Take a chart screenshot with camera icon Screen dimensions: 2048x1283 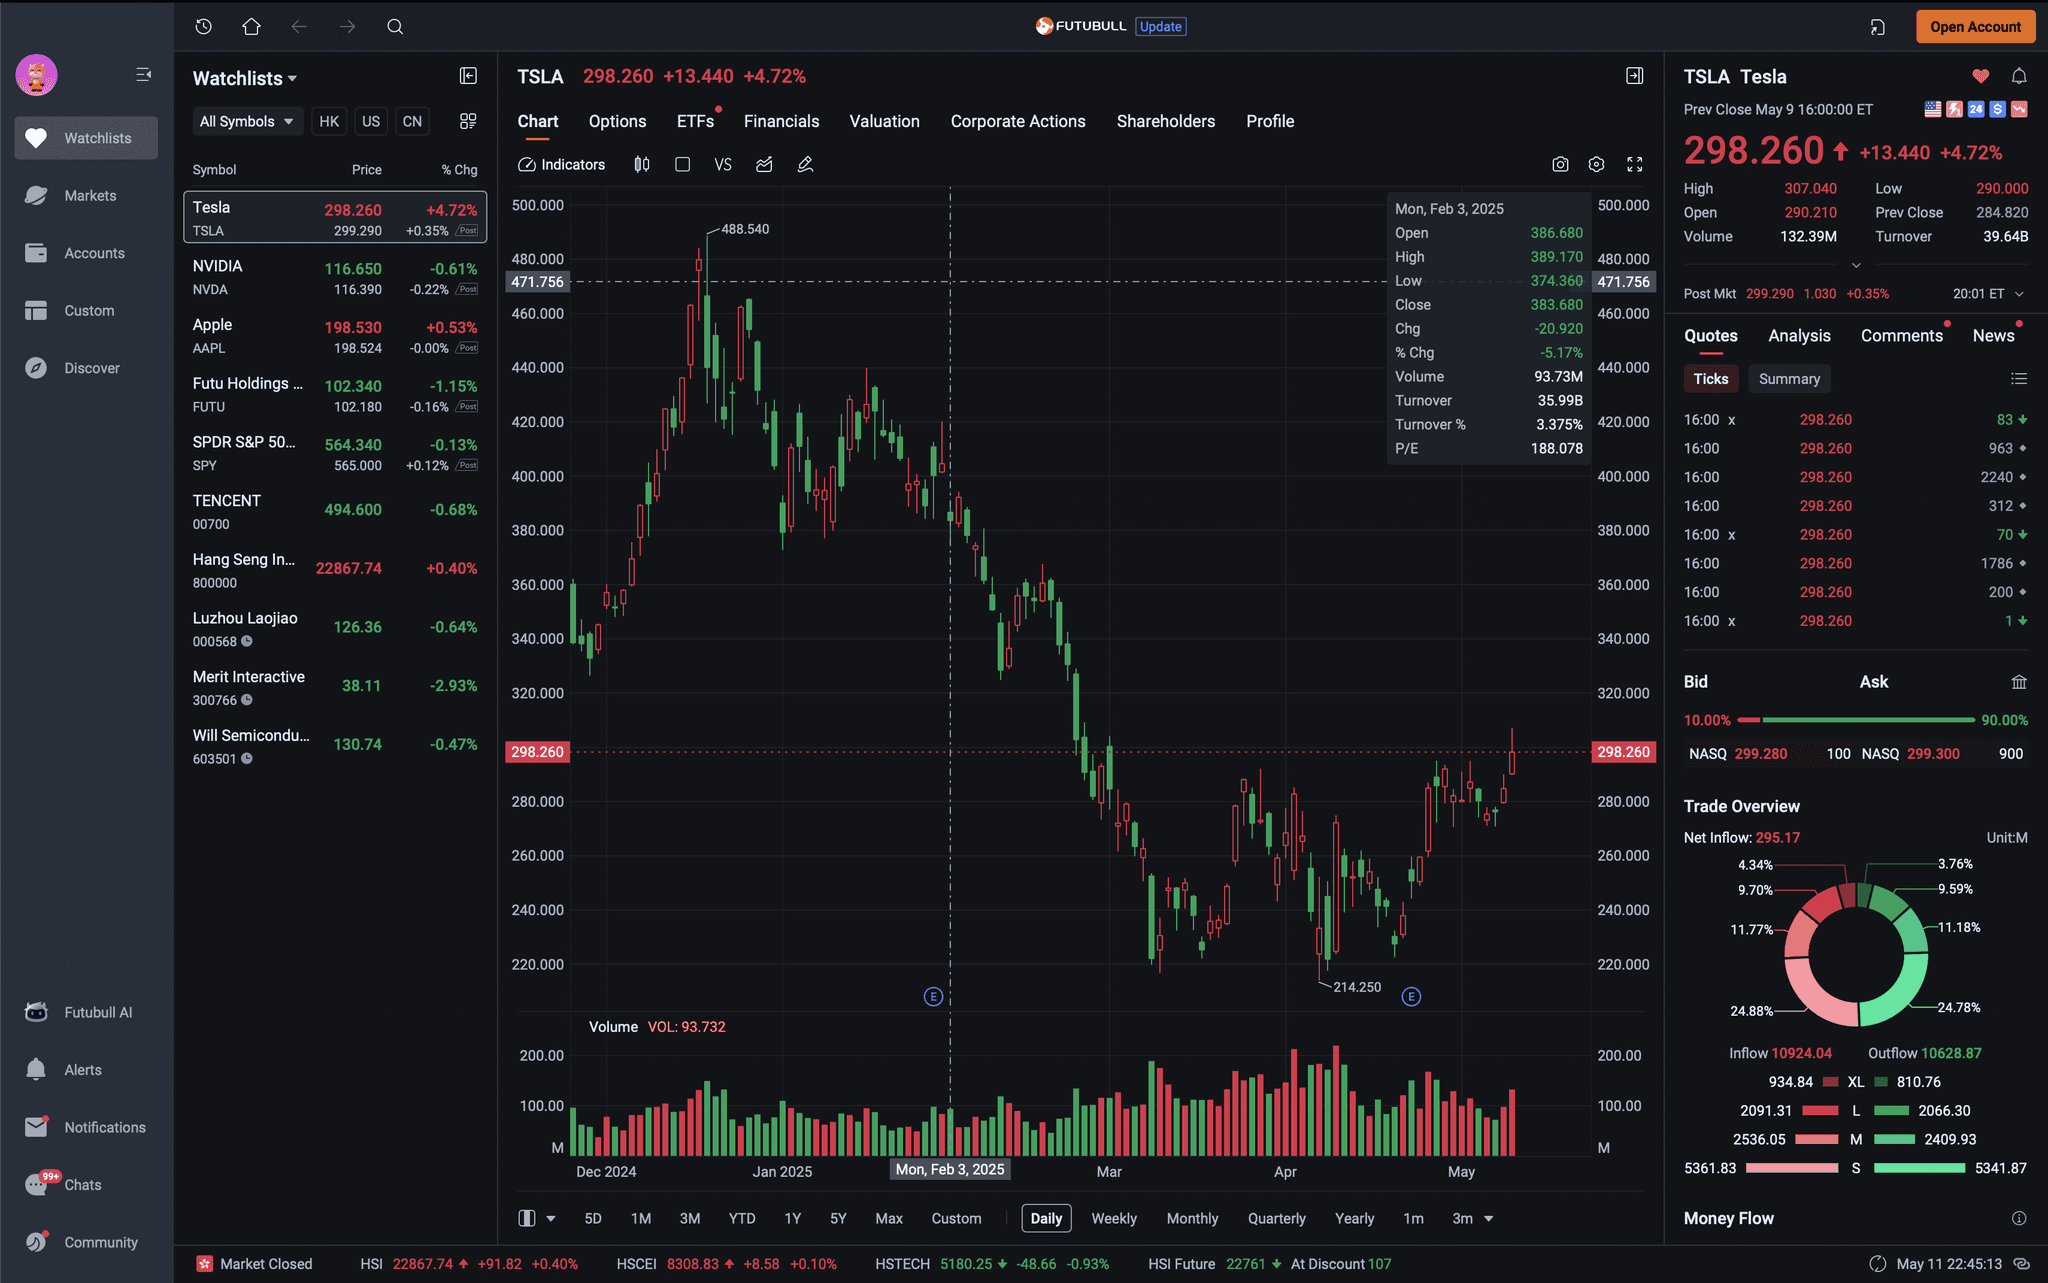point(1560,164)
